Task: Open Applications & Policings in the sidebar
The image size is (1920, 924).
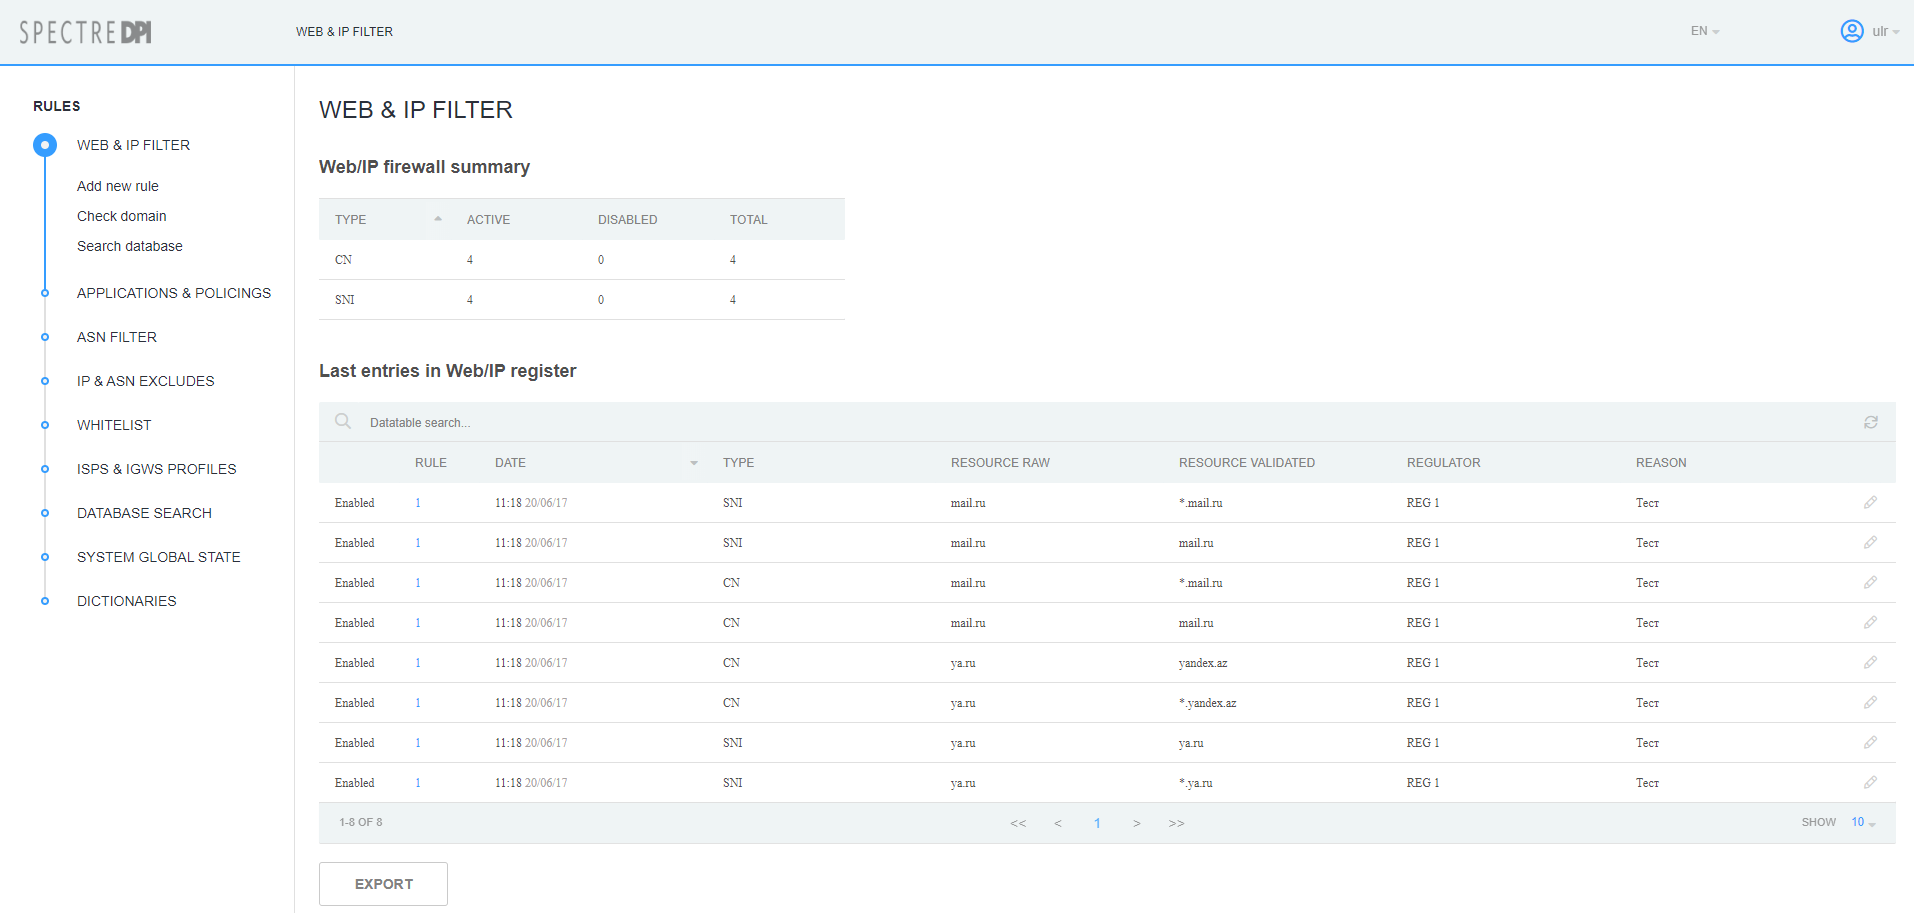Action: [174, 293]
